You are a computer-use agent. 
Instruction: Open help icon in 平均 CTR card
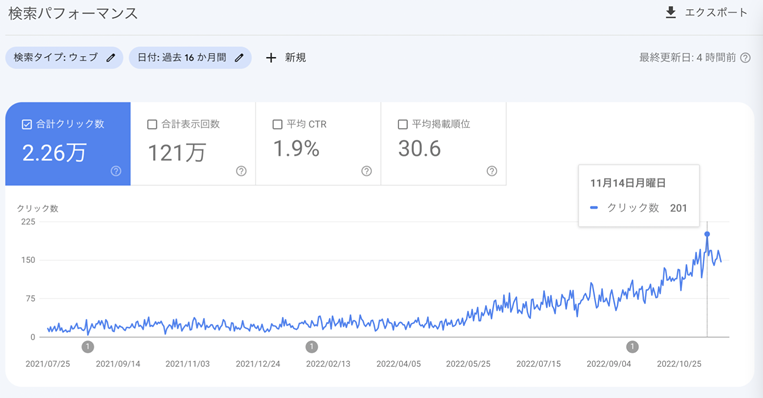click(x=366, y=171)
